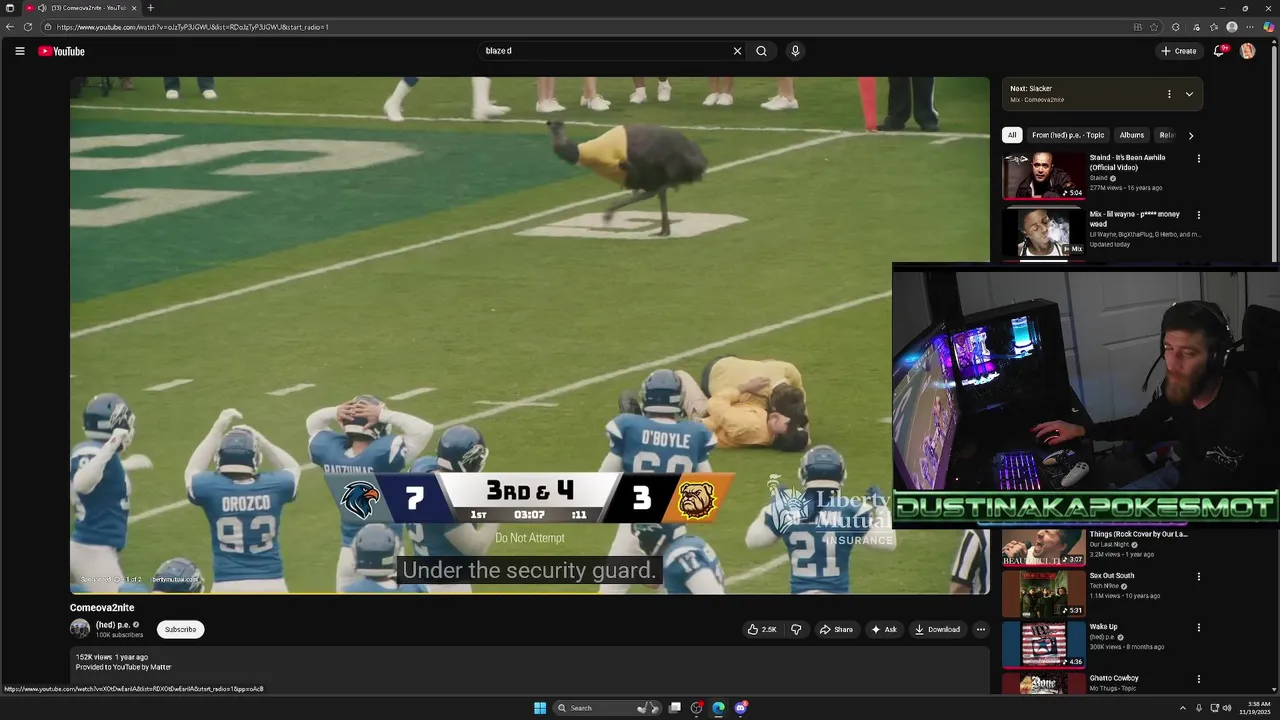Clear the search box with the X
This screenshot has width=1280, height=720.
[x=737, y=51]
